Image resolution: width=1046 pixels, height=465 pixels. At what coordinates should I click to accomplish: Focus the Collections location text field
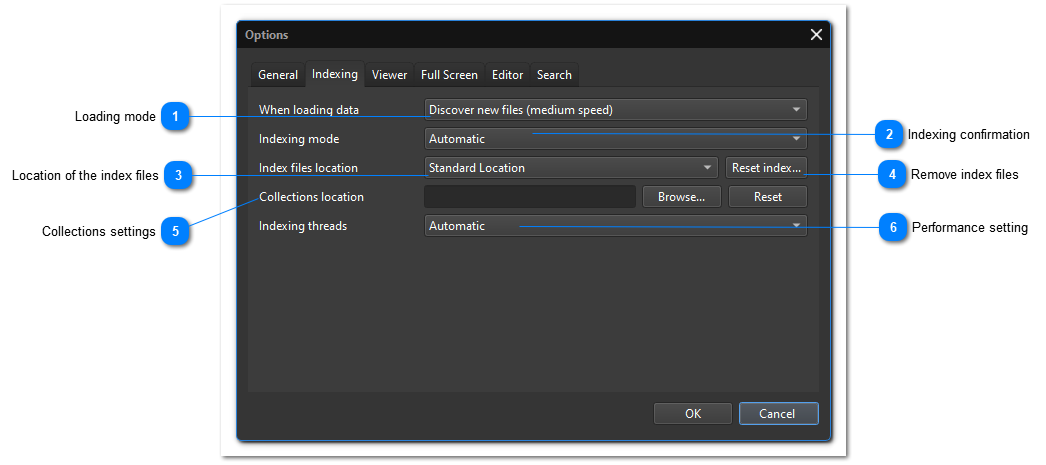[x=529, y=197]
